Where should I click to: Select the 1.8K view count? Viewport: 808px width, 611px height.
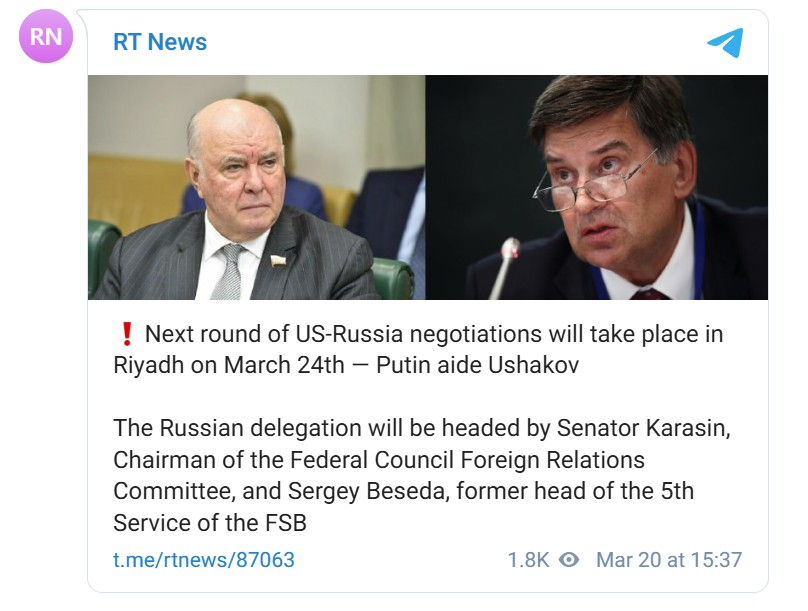528,560
